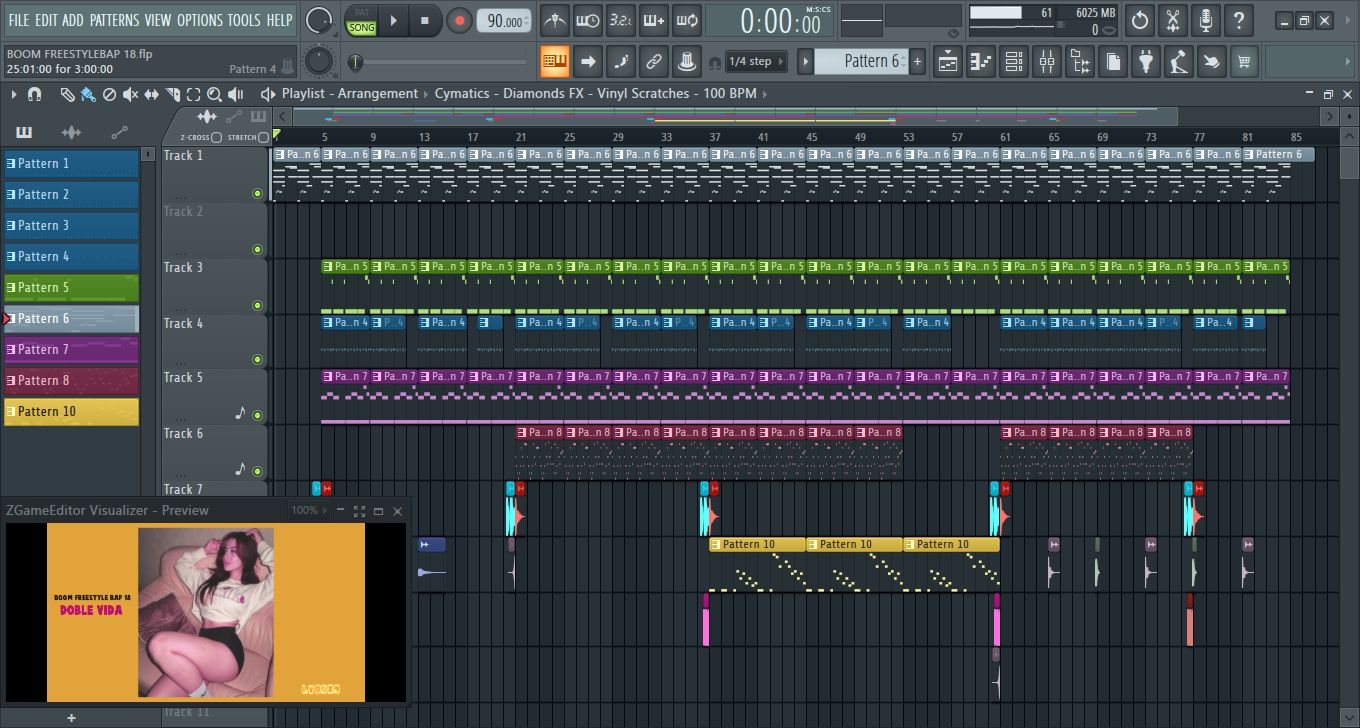Image resolution: width=1360 pixels, height=728 pixels.
Task: Open the Mixer view icon
Action: point(1047,61)
